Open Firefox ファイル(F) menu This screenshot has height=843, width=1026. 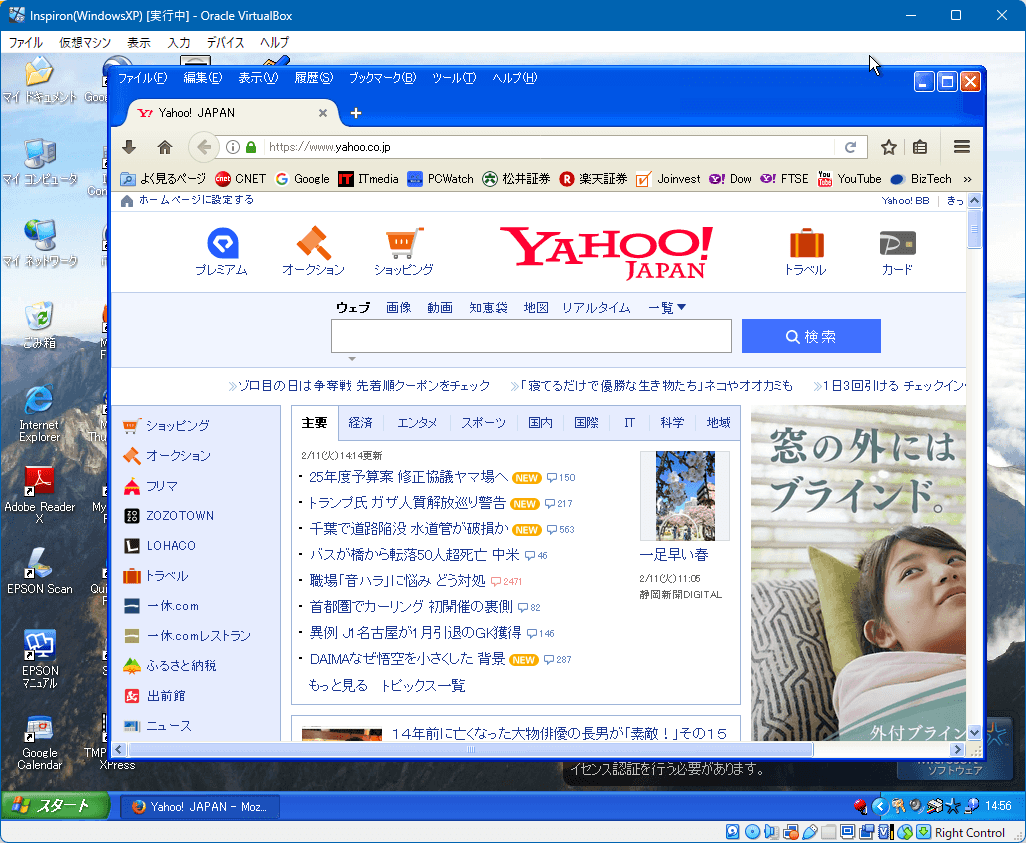[x=142, y=78]
